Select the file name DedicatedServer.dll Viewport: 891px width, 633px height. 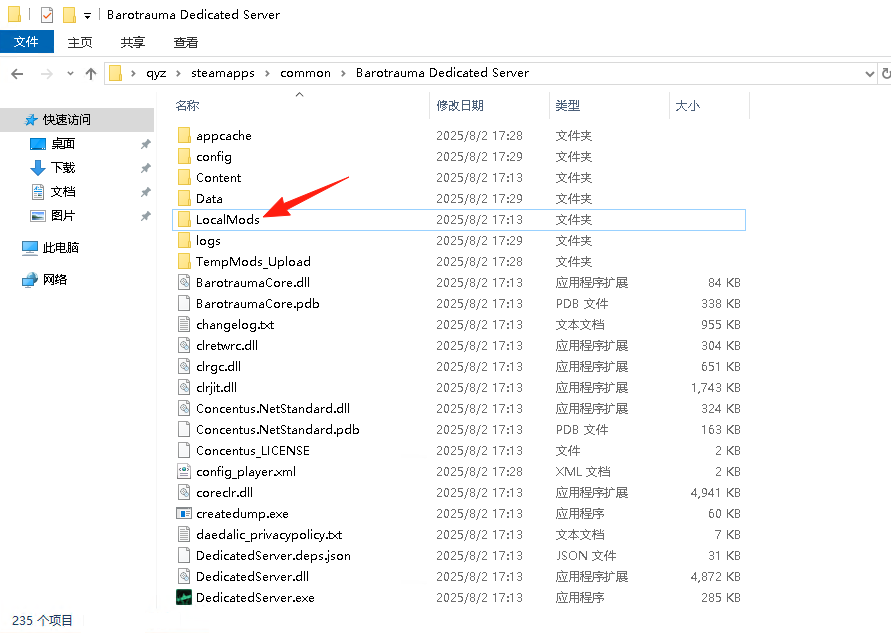coord(252,577)
